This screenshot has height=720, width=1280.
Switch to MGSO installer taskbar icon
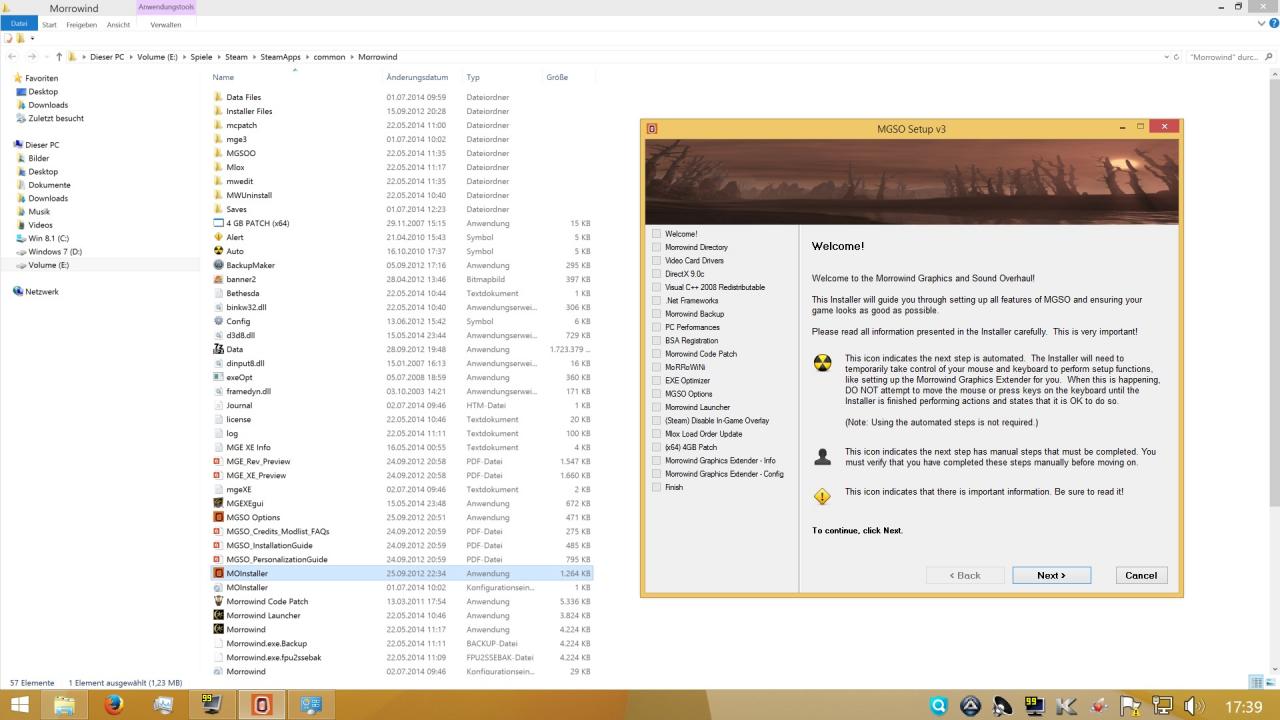tap(262, 705)
